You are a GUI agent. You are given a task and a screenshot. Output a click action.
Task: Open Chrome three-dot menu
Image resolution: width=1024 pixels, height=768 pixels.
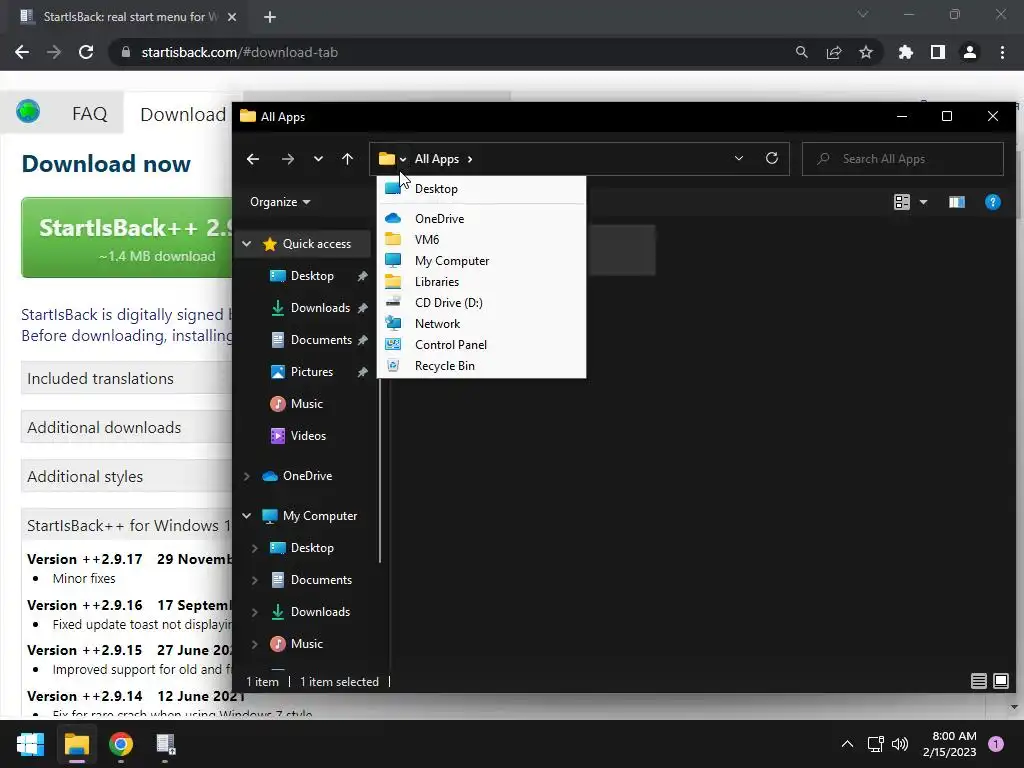click(1002, 52)
